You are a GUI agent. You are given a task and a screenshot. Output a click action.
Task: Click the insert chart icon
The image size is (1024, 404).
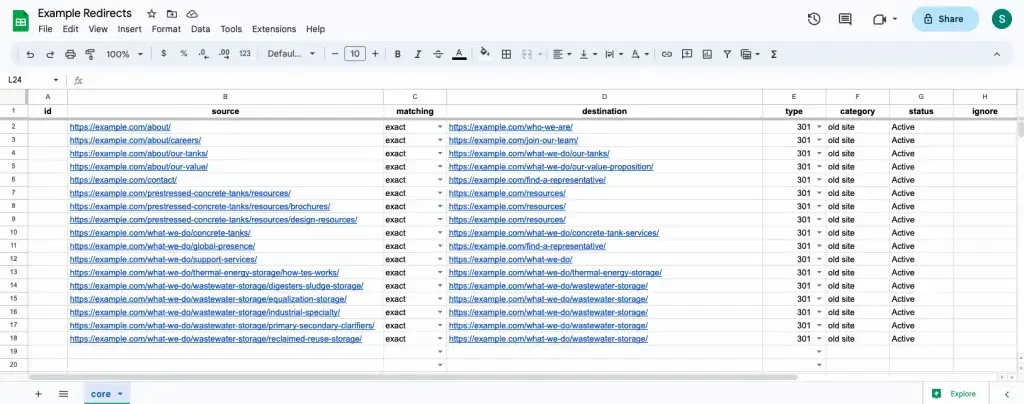point(707,54)
